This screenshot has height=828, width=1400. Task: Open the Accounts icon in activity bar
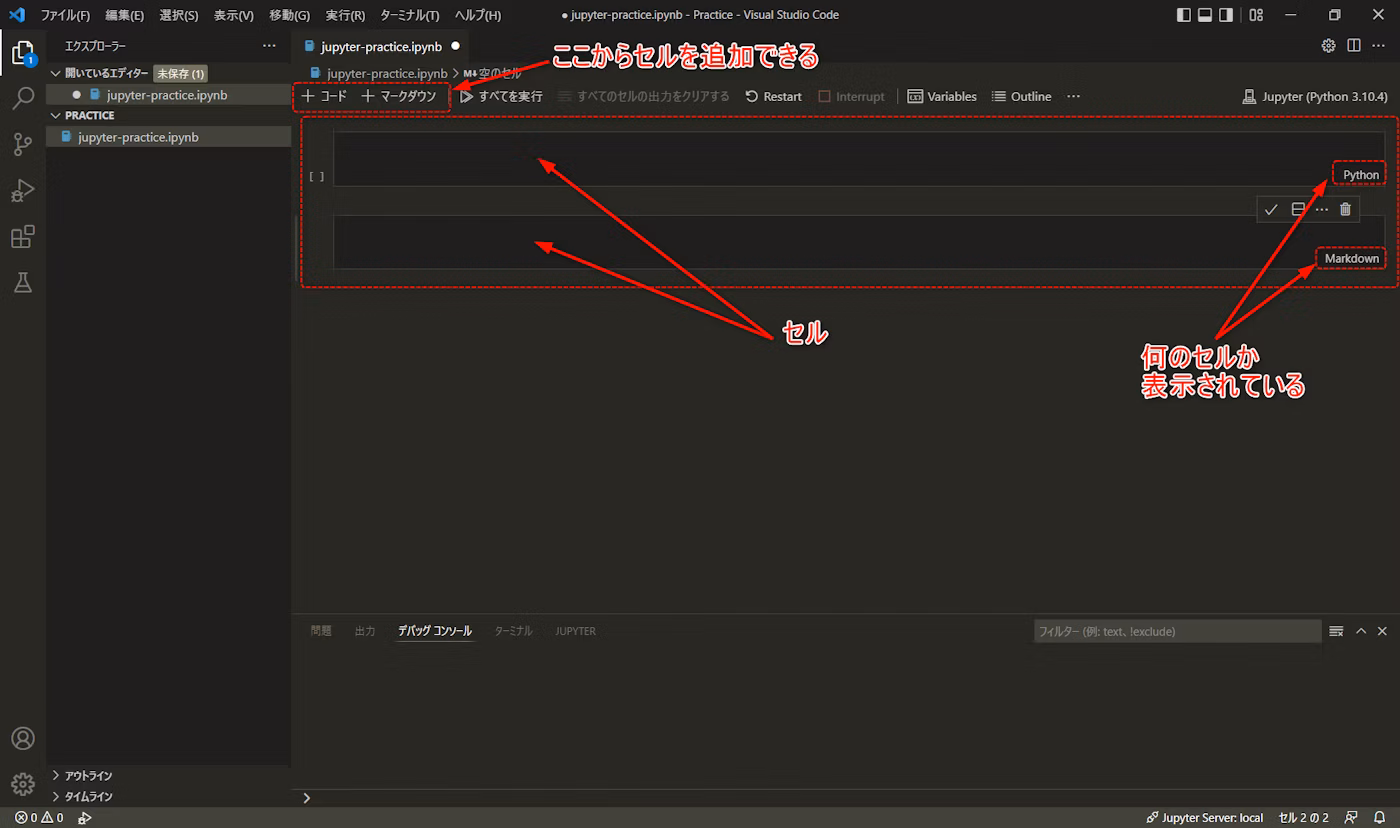click(x=22, y=738)
